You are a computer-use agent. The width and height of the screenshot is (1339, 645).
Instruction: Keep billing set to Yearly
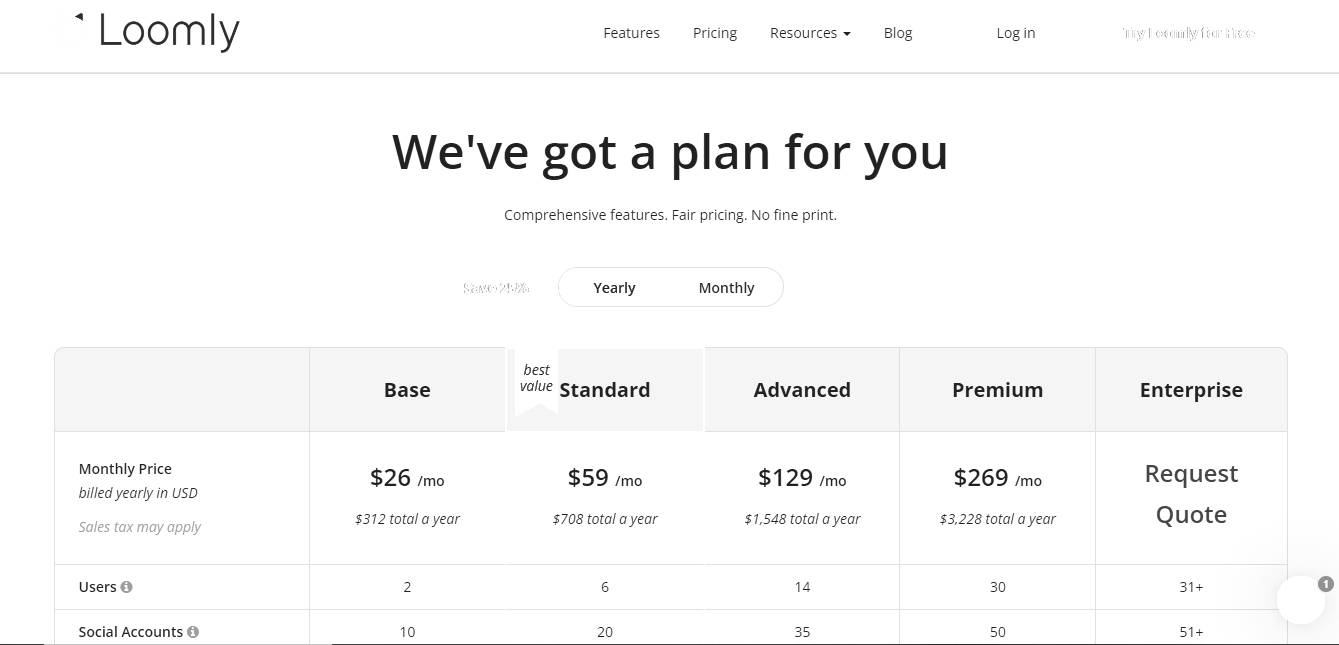pyautogui.click(x=614, y=287)
